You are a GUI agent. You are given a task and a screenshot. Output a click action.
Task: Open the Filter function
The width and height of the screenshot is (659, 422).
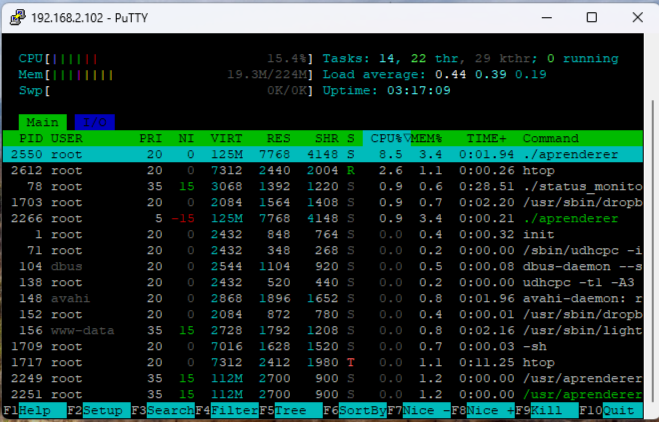[x=233, y=410]
